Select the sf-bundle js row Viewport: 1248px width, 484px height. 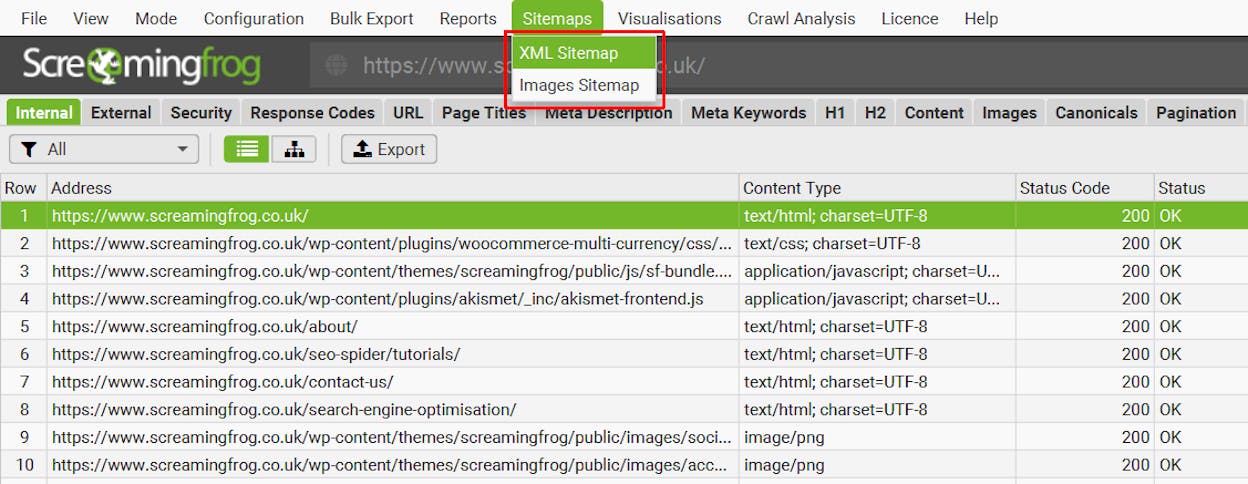624,271
